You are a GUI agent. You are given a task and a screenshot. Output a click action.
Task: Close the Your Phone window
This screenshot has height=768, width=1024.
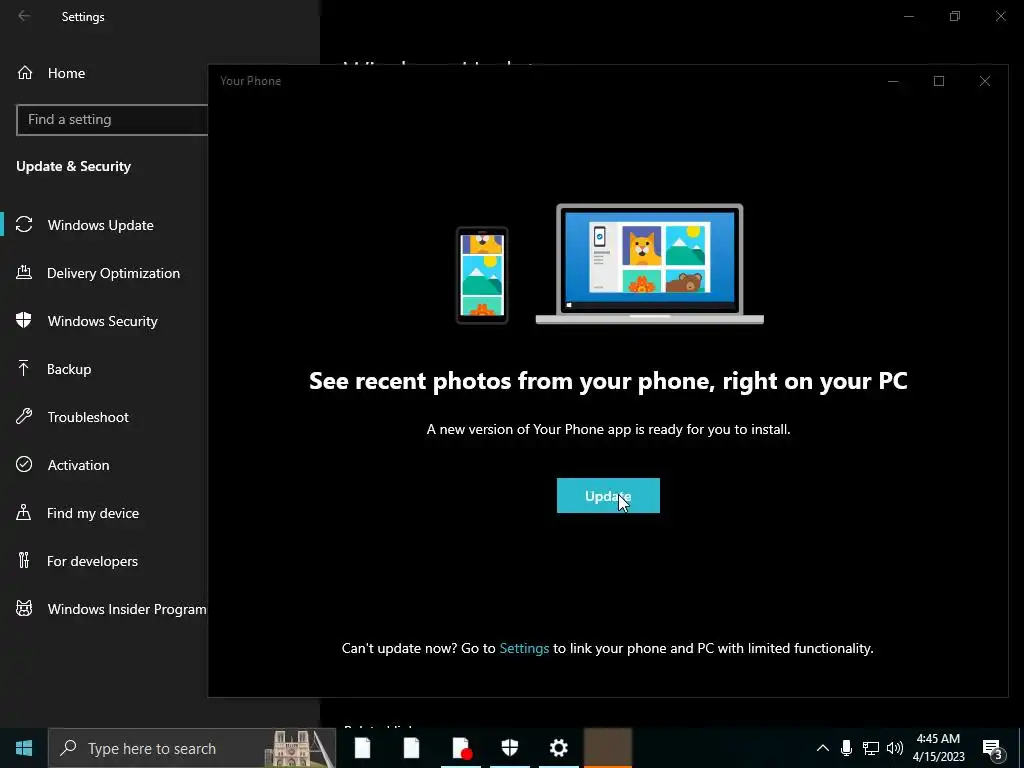(x=985, y=81)
